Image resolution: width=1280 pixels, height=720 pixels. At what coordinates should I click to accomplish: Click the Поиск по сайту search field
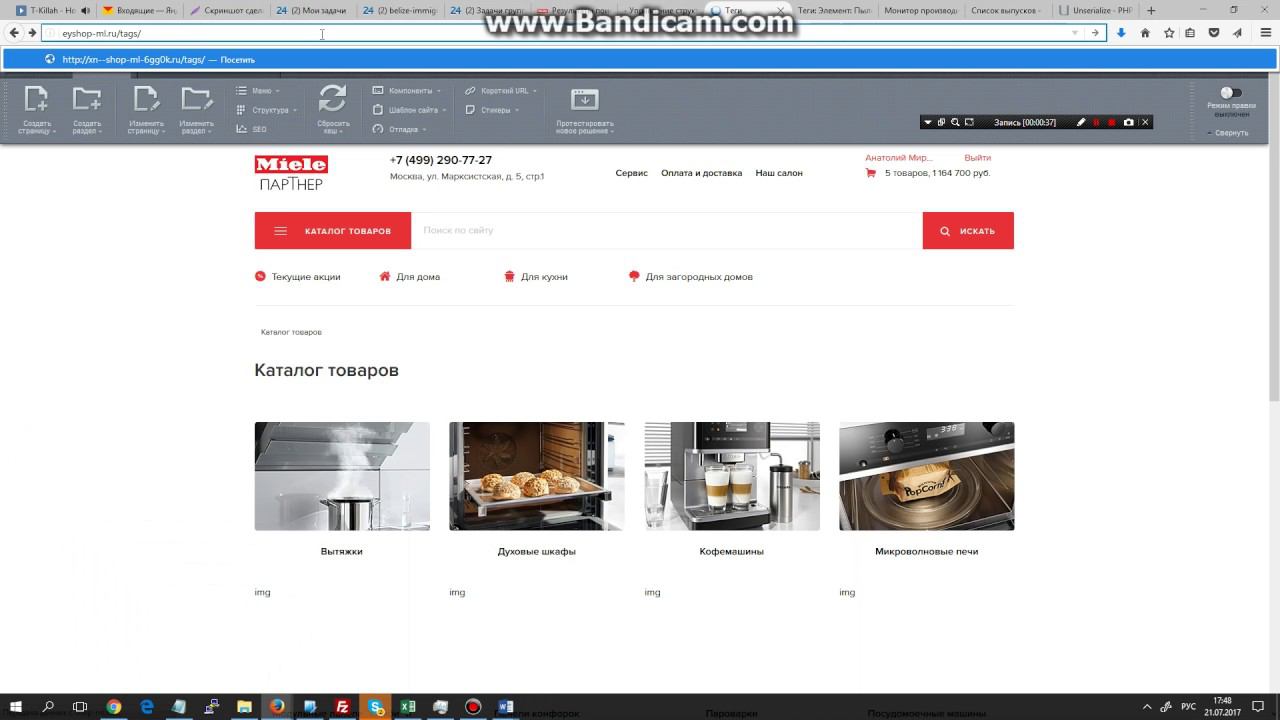(667, 231)
